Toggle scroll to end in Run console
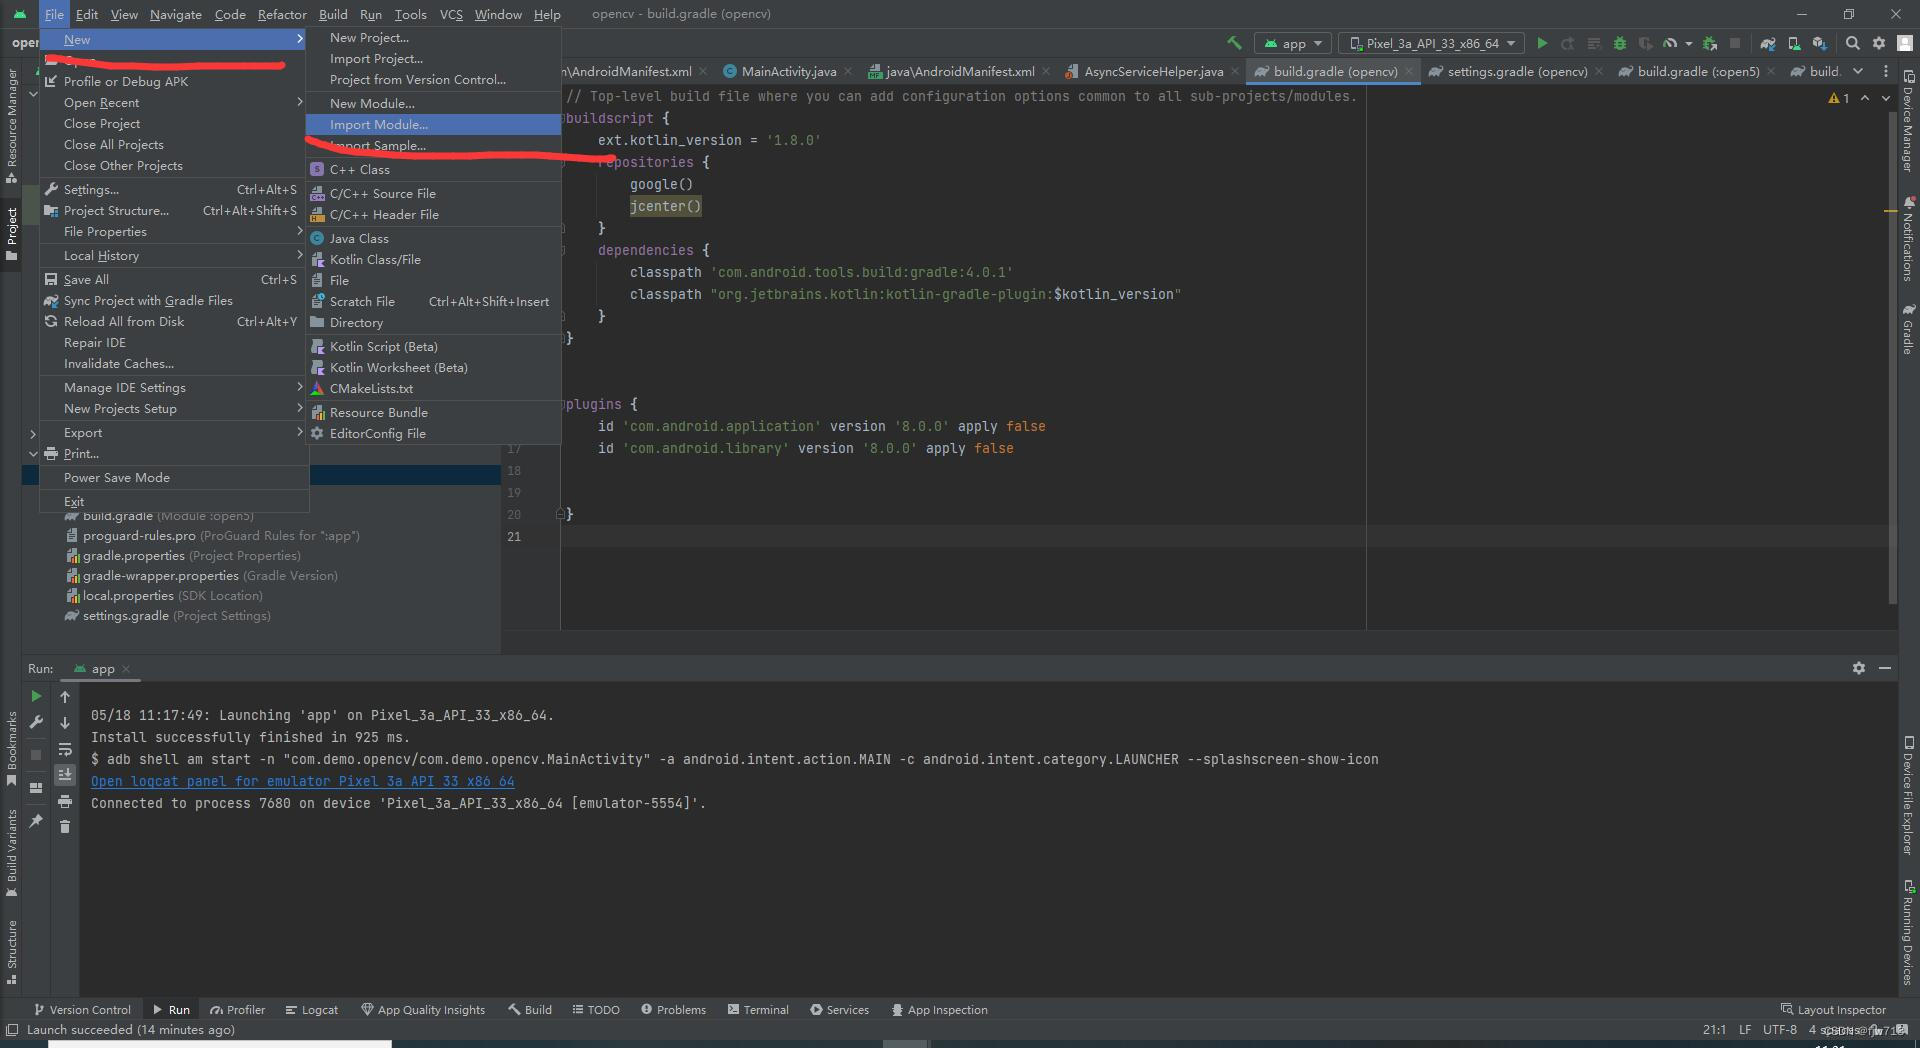Viewport: 1920px width, 1048px height. click(65, 774)
